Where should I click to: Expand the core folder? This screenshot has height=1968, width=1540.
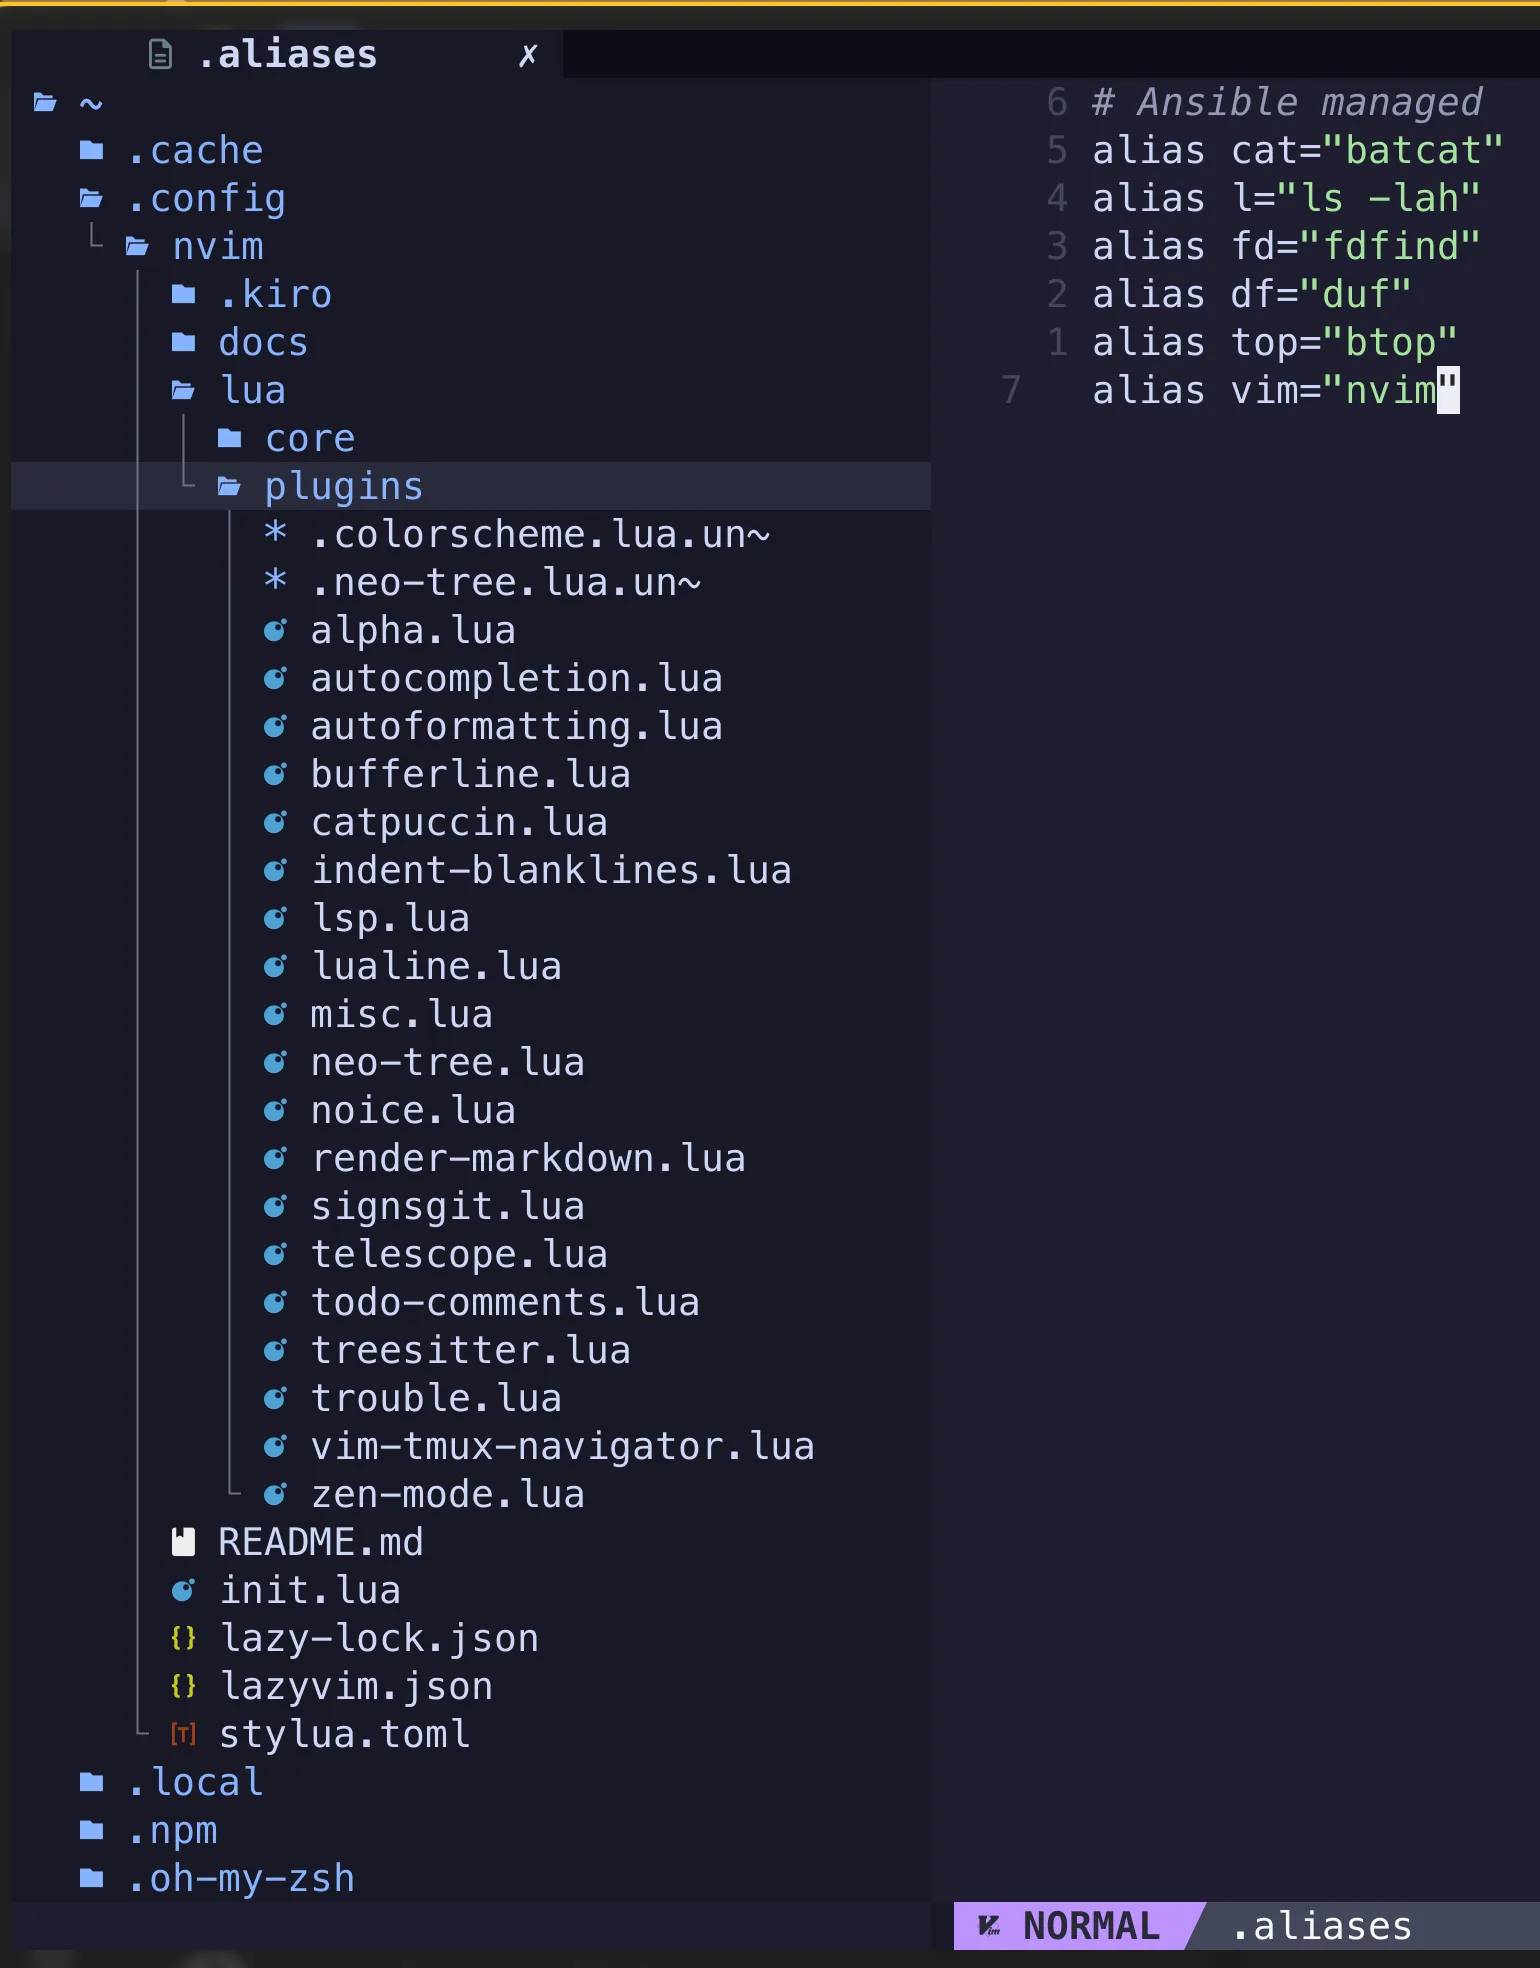309,439
